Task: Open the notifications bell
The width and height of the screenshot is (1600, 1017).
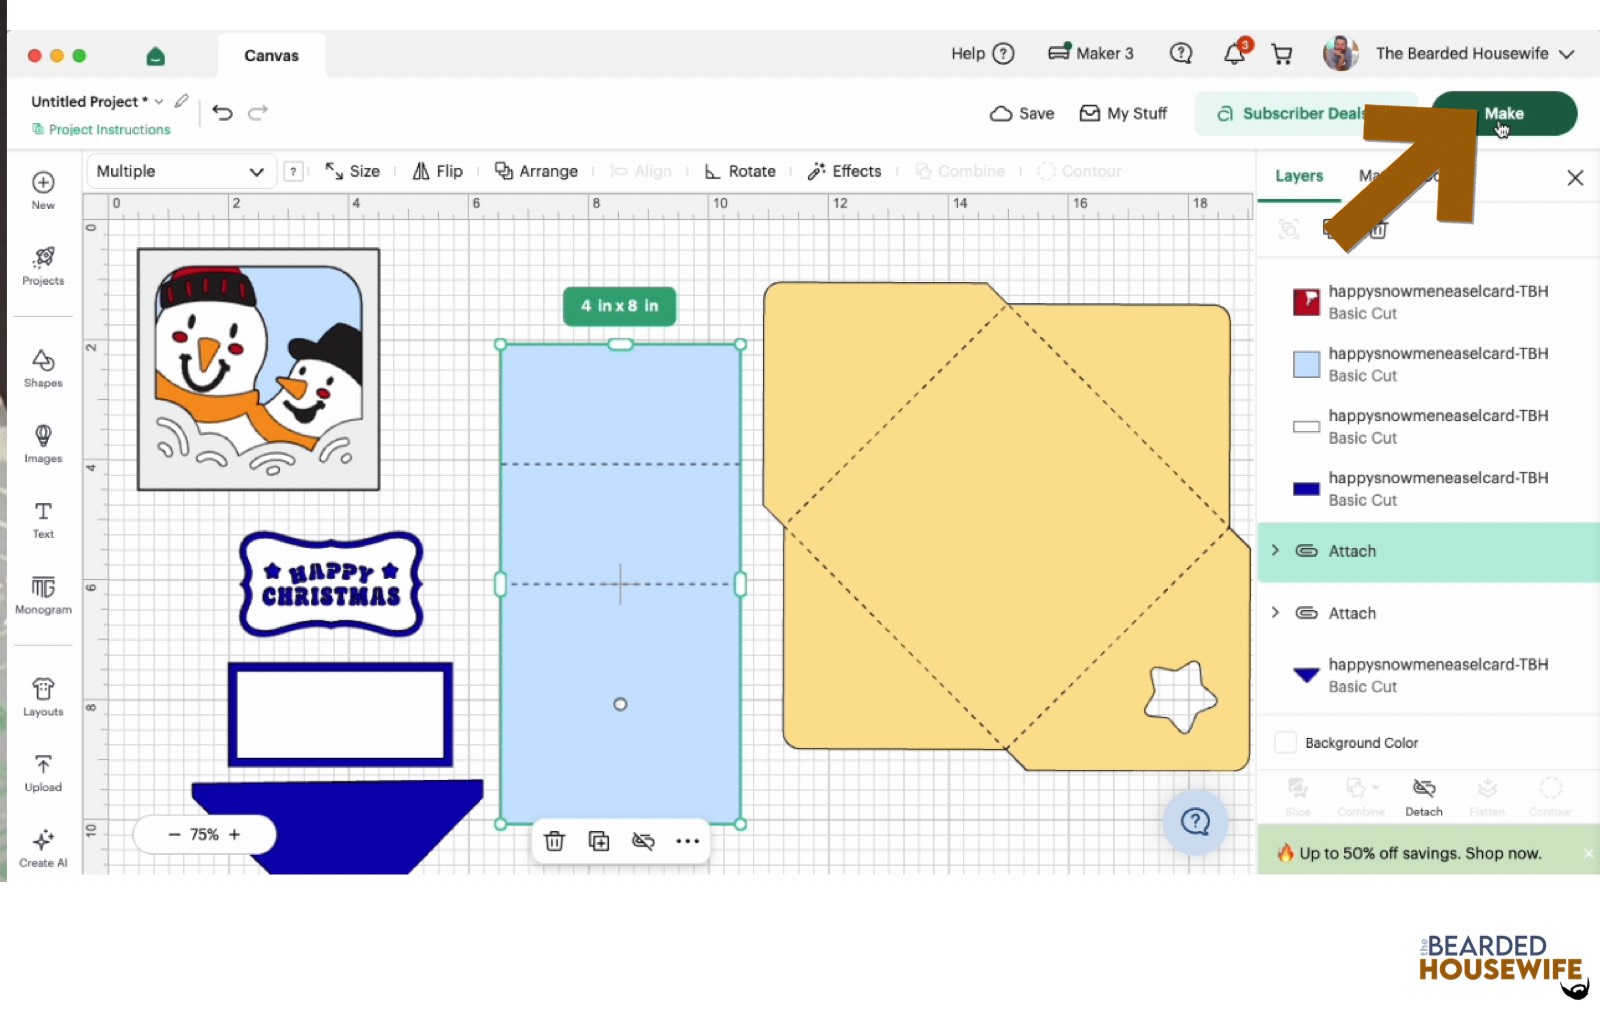Action: point(1235,53)
